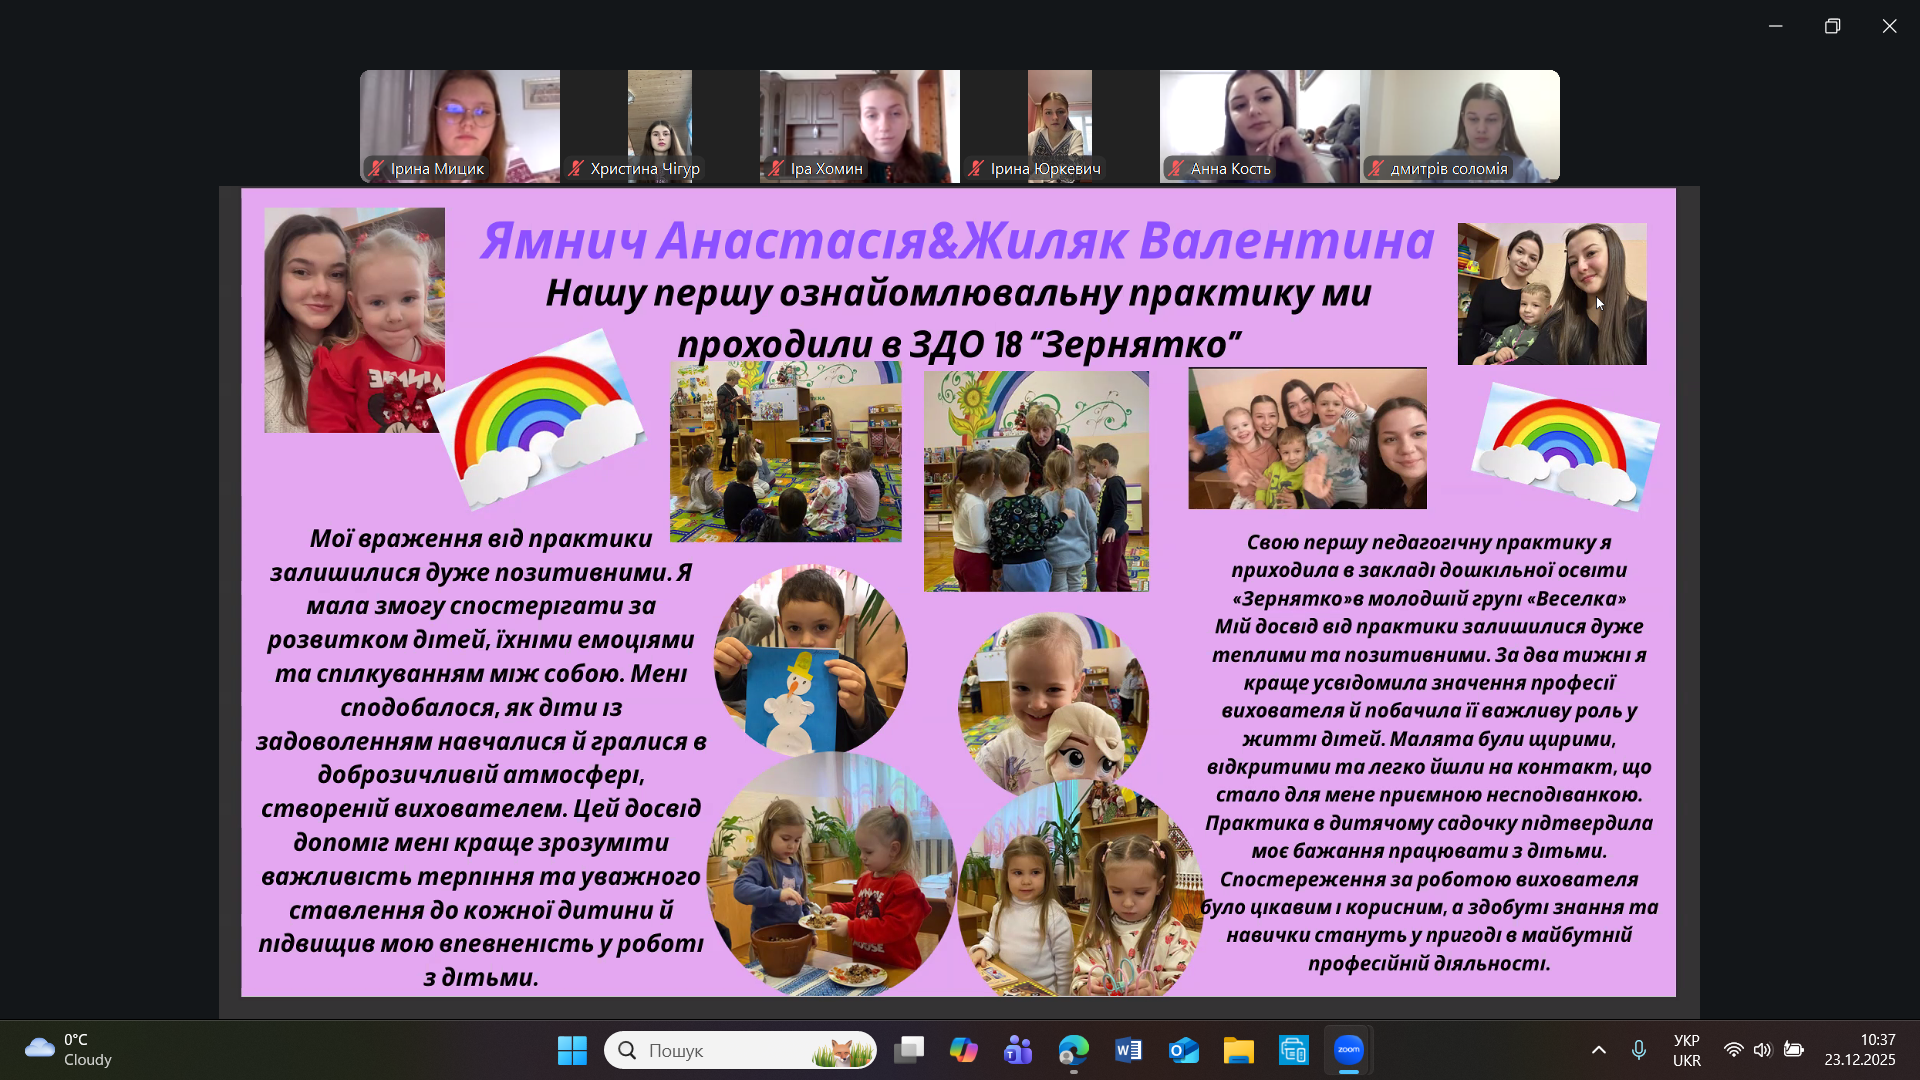Open File Explorer folder icon
1920x1080 pixels.
[x=1238, y=1050]
